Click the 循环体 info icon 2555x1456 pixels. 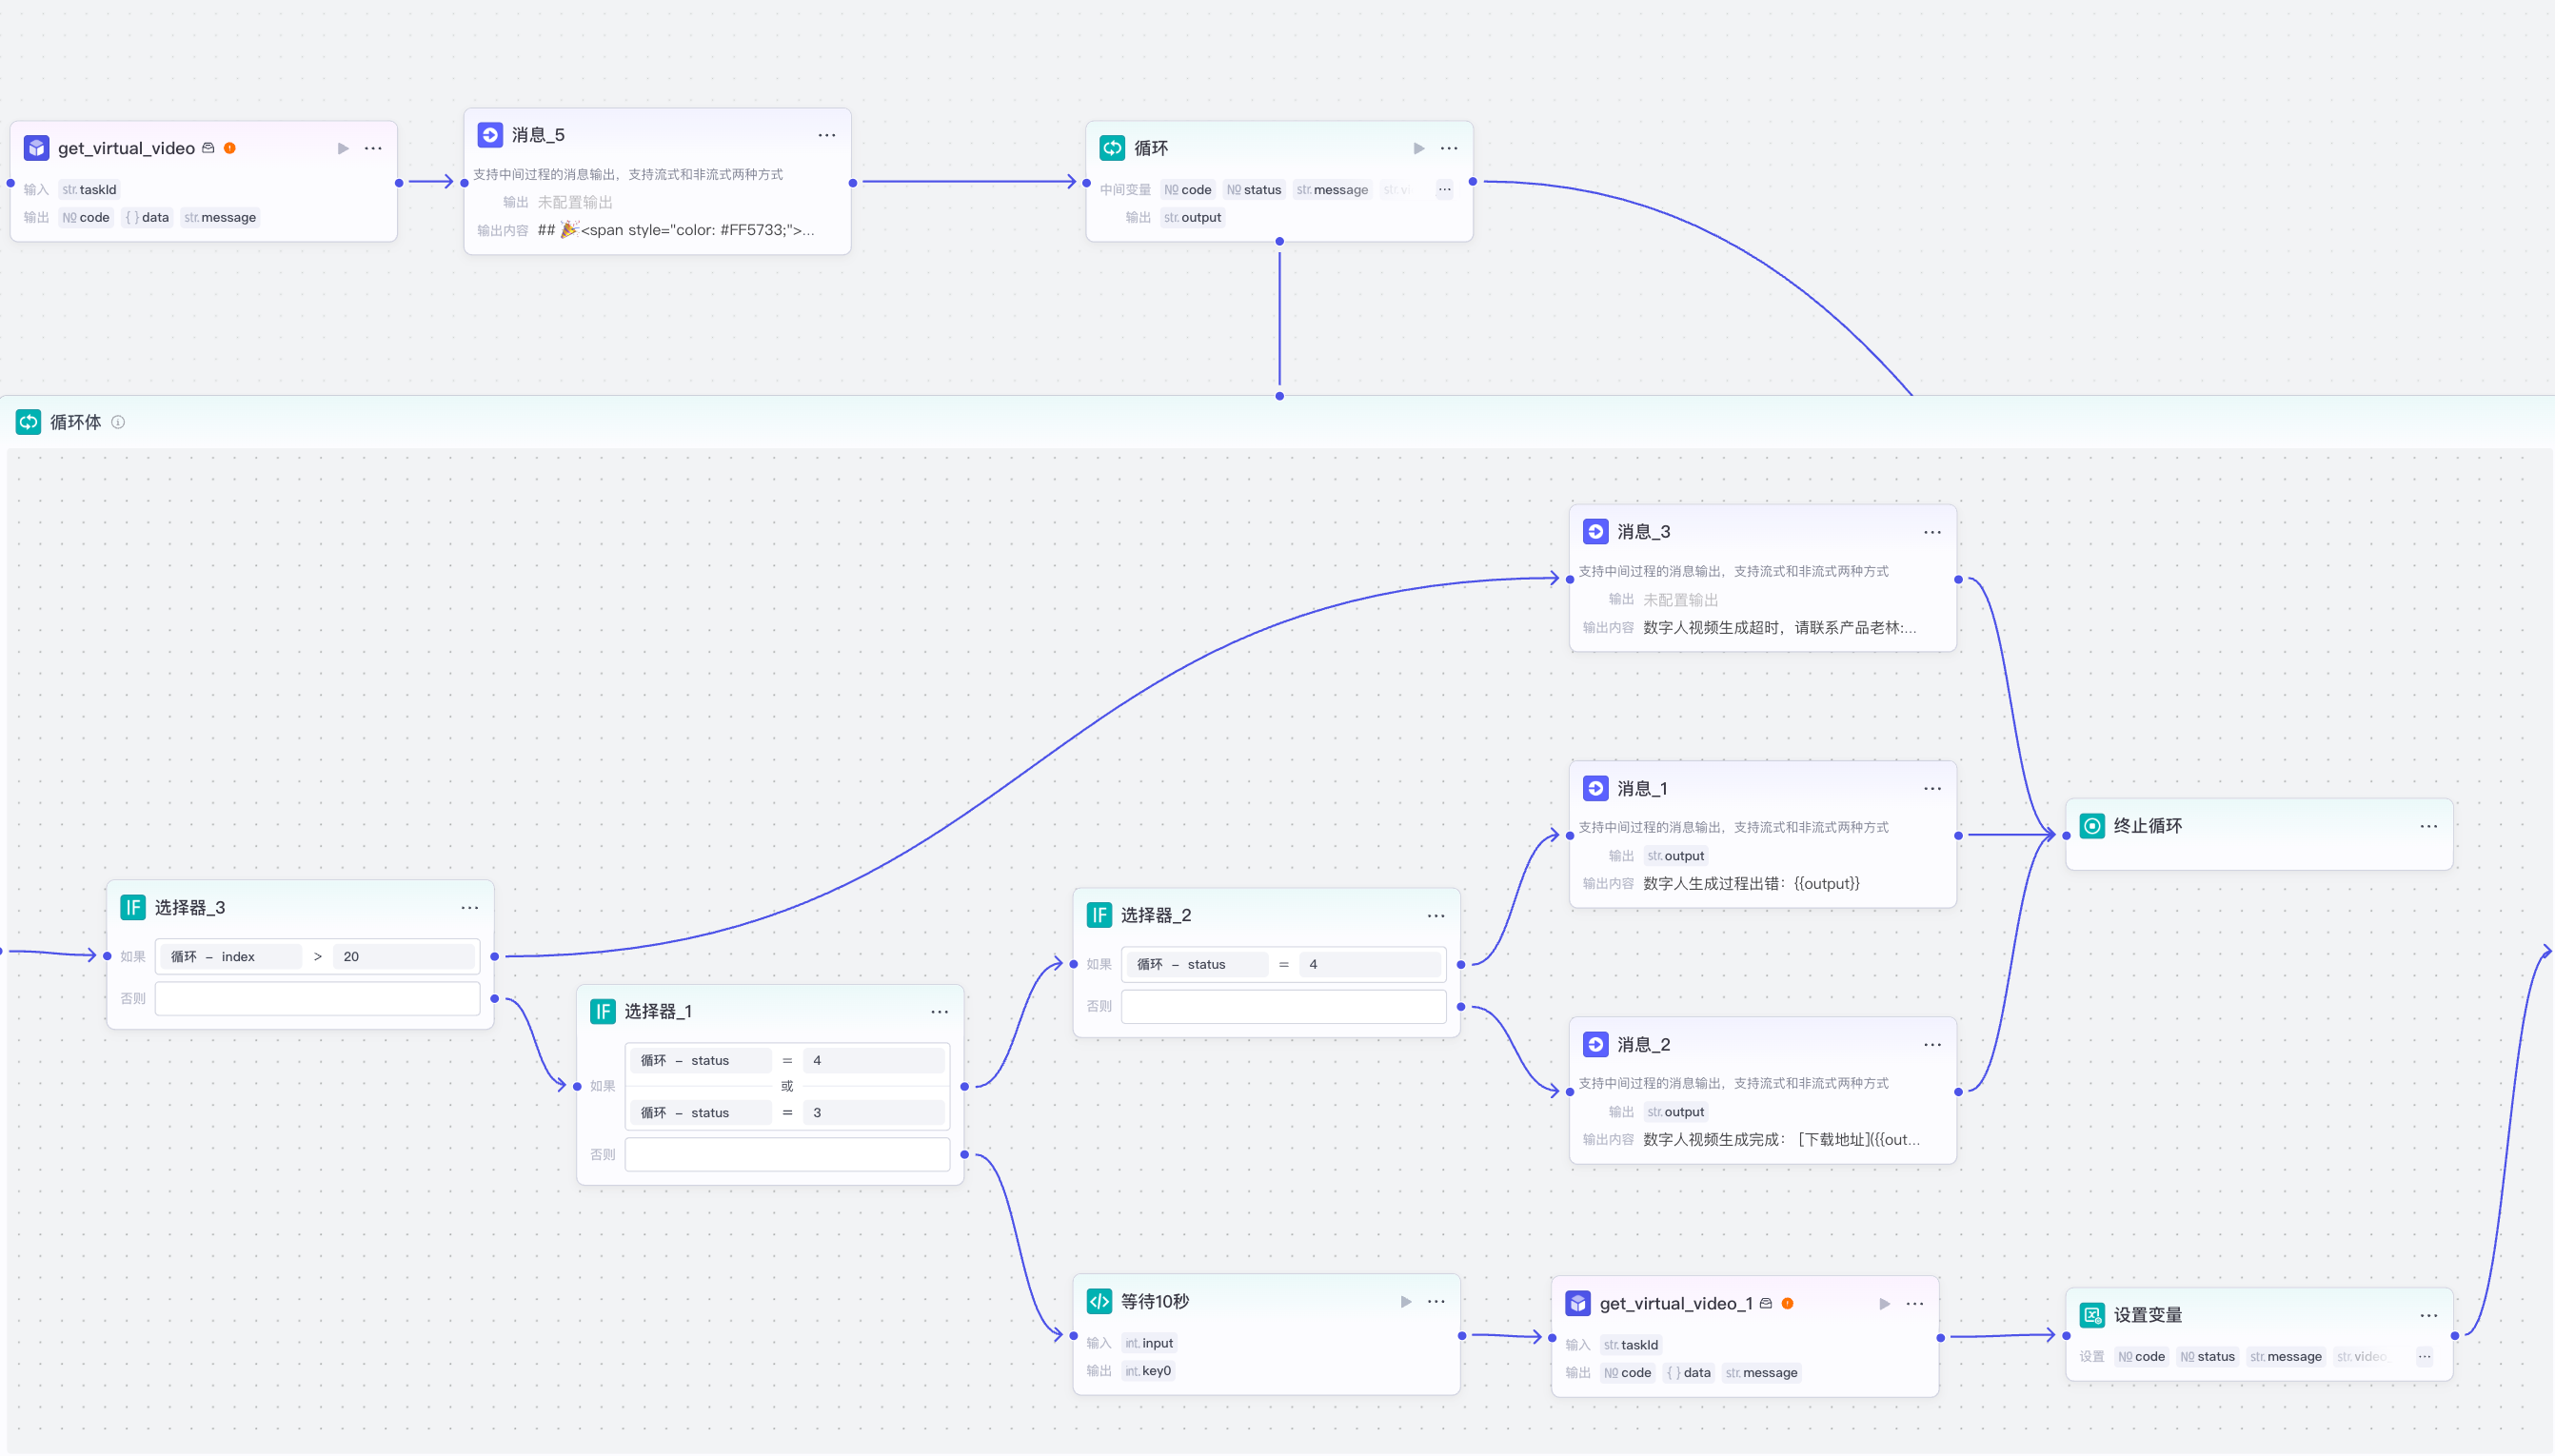click(x=118, y=422)
